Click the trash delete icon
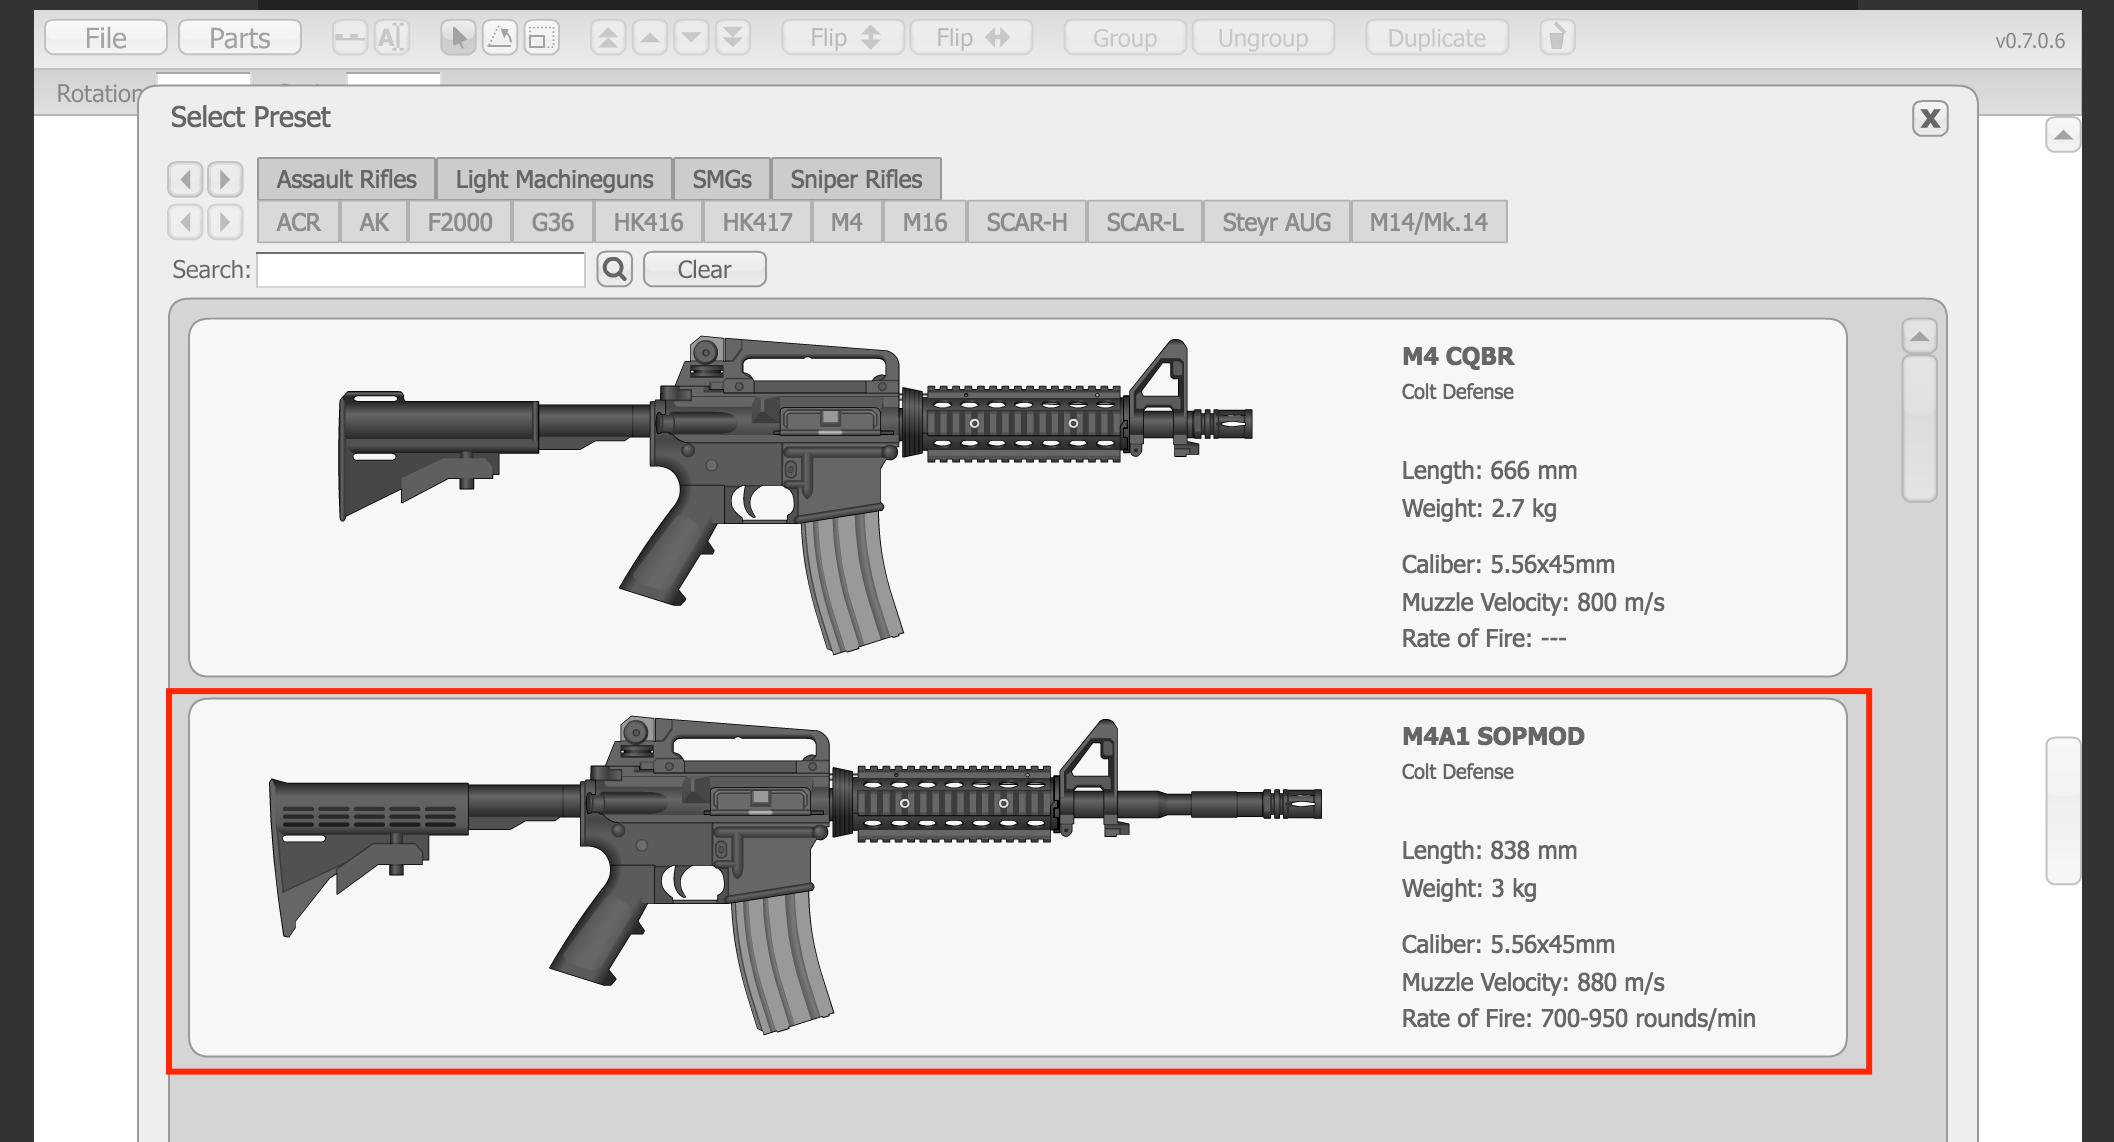 pos(1557,38)
